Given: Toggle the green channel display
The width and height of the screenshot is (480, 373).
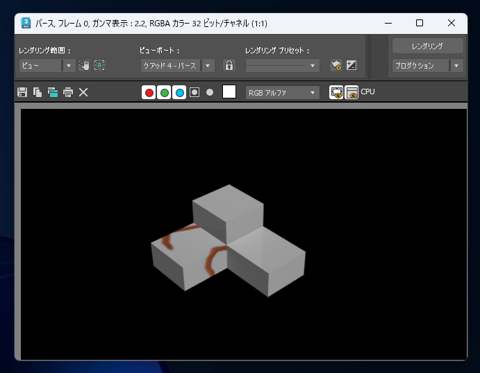Looking at the screenshot, I should 164,92.
